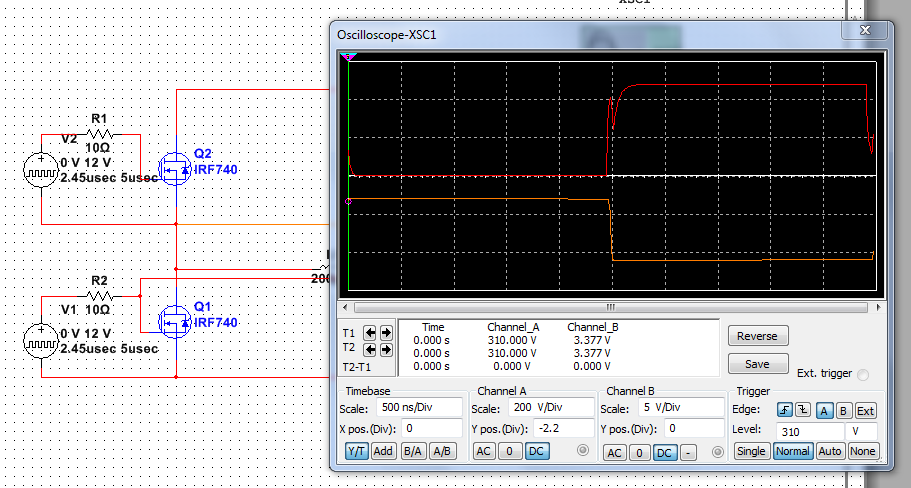
Task: Click the Channel B Scale 5 V/Div field
Action: (681, 407)
